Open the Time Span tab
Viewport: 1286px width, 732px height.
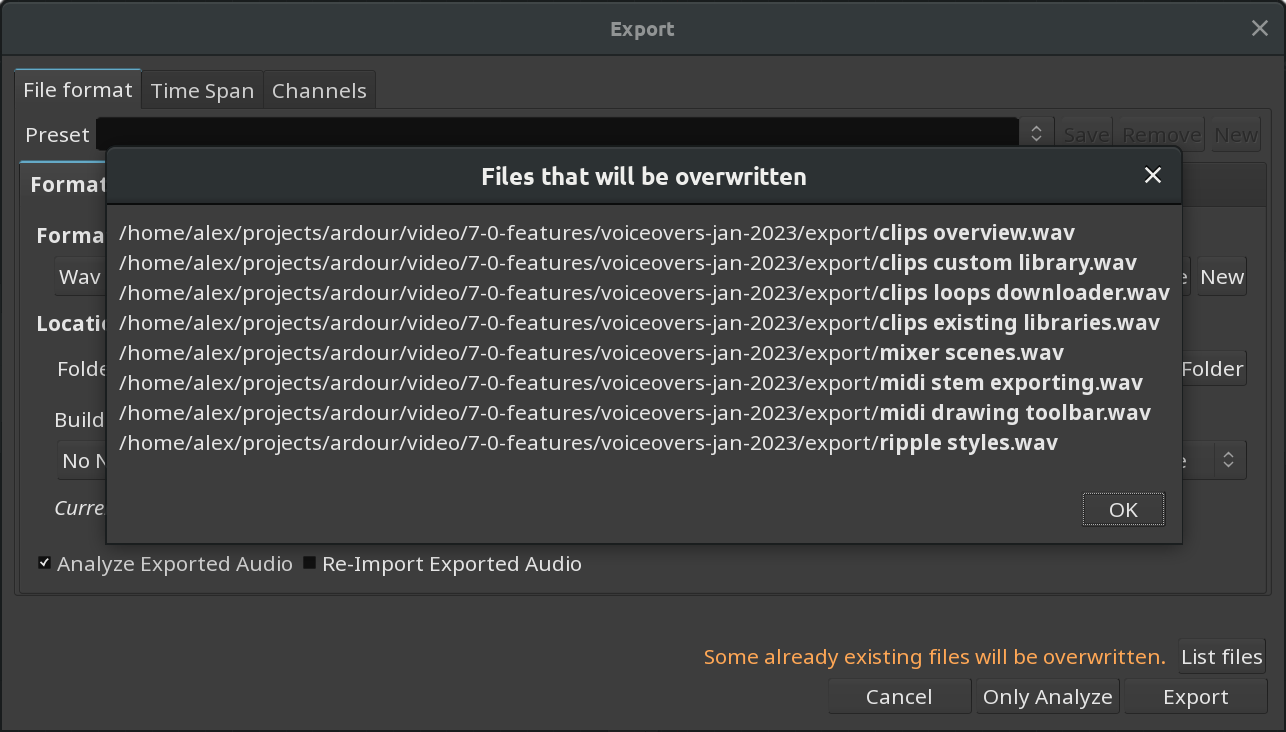(x=203, y=91)
